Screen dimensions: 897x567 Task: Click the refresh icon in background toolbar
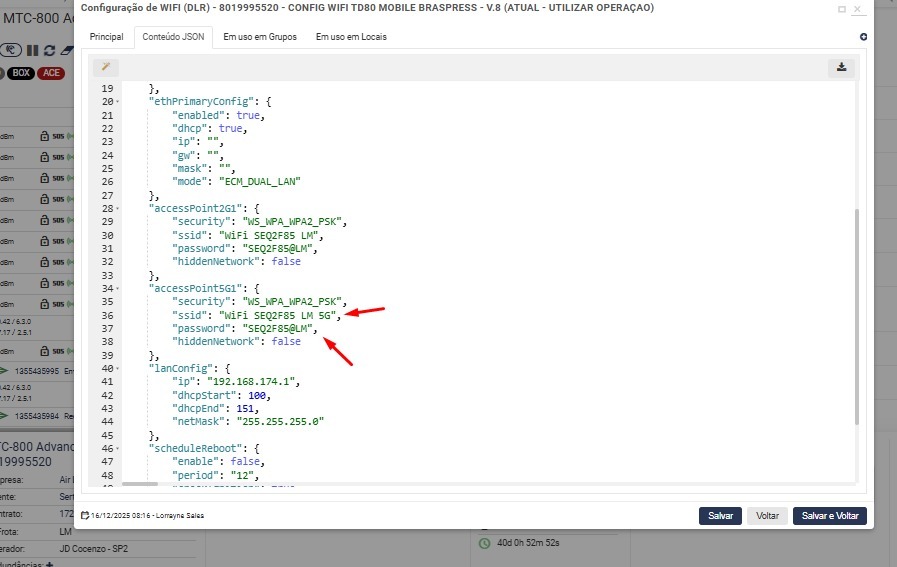click(51, 50)
